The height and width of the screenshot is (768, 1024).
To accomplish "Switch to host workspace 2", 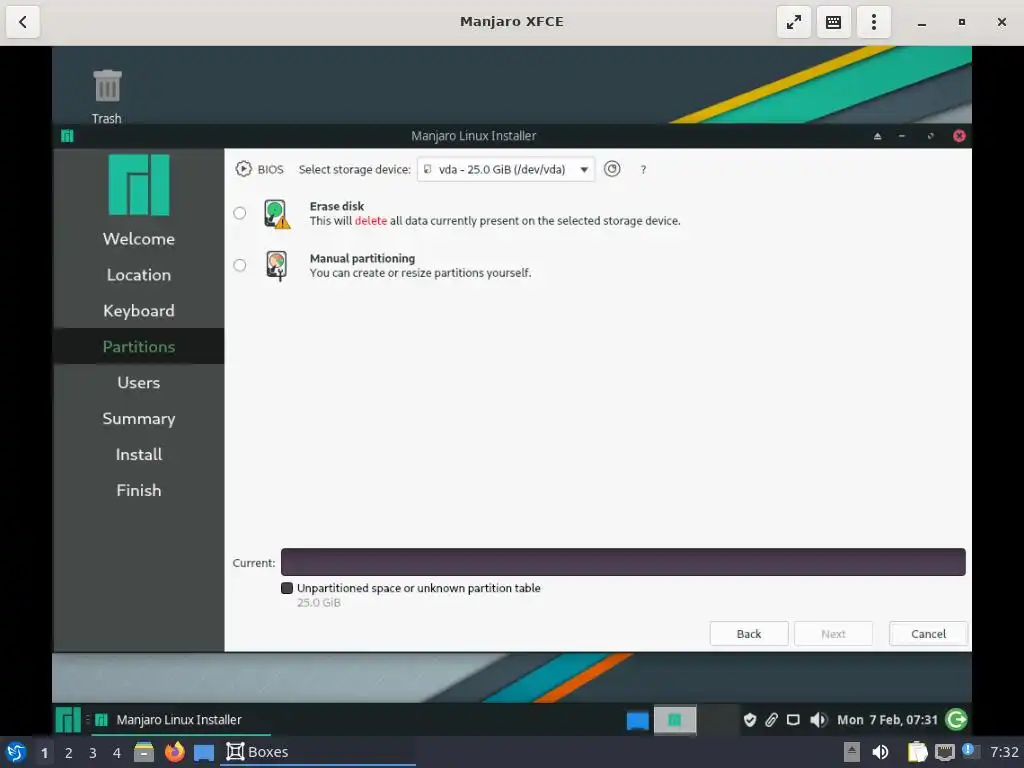I will [69, 753].
